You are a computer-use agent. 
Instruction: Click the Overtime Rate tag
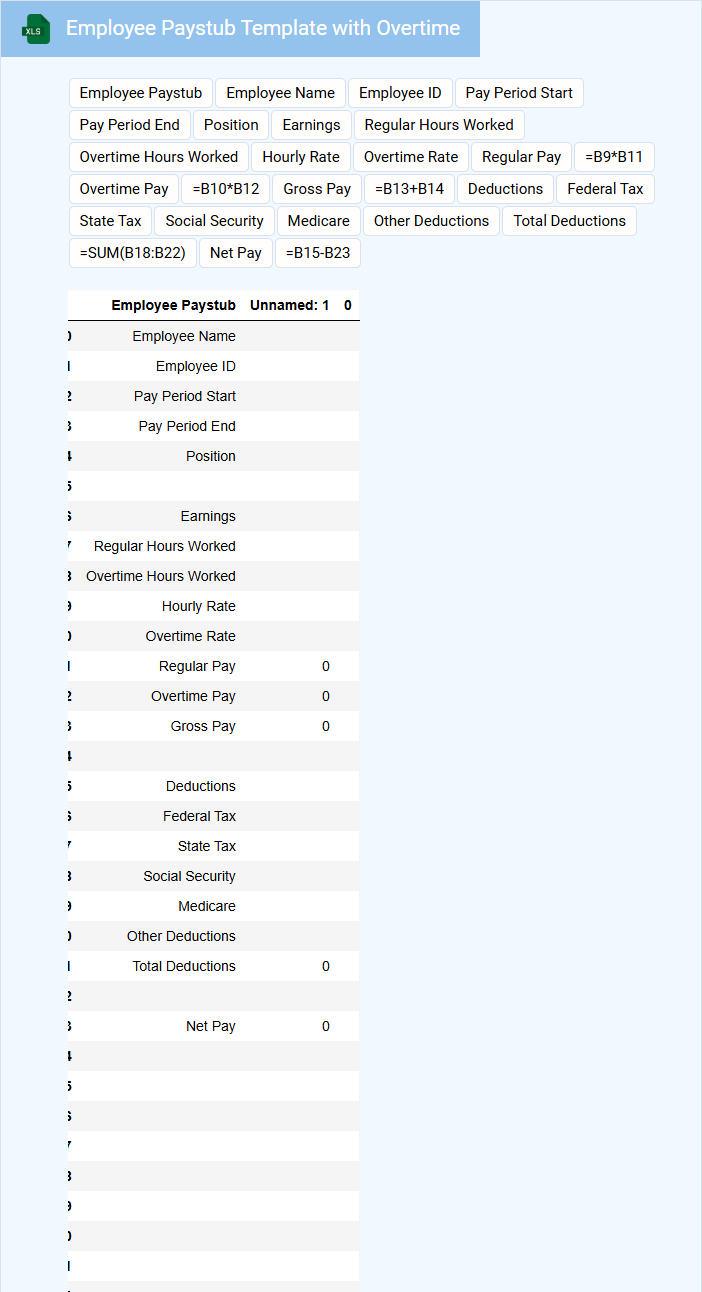pyautogui.click(x=411, y=157)
